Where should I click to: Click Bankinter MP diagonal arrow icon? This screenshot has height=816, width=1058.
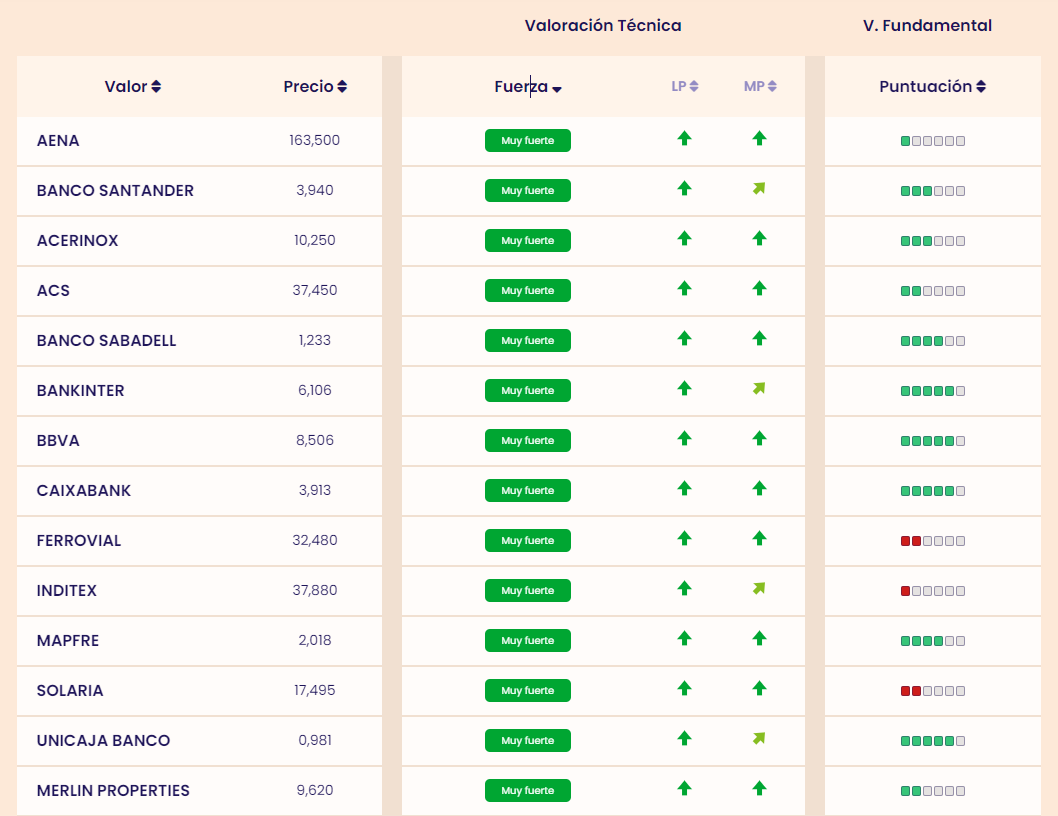pyautogui.click(x=759, y=388)
